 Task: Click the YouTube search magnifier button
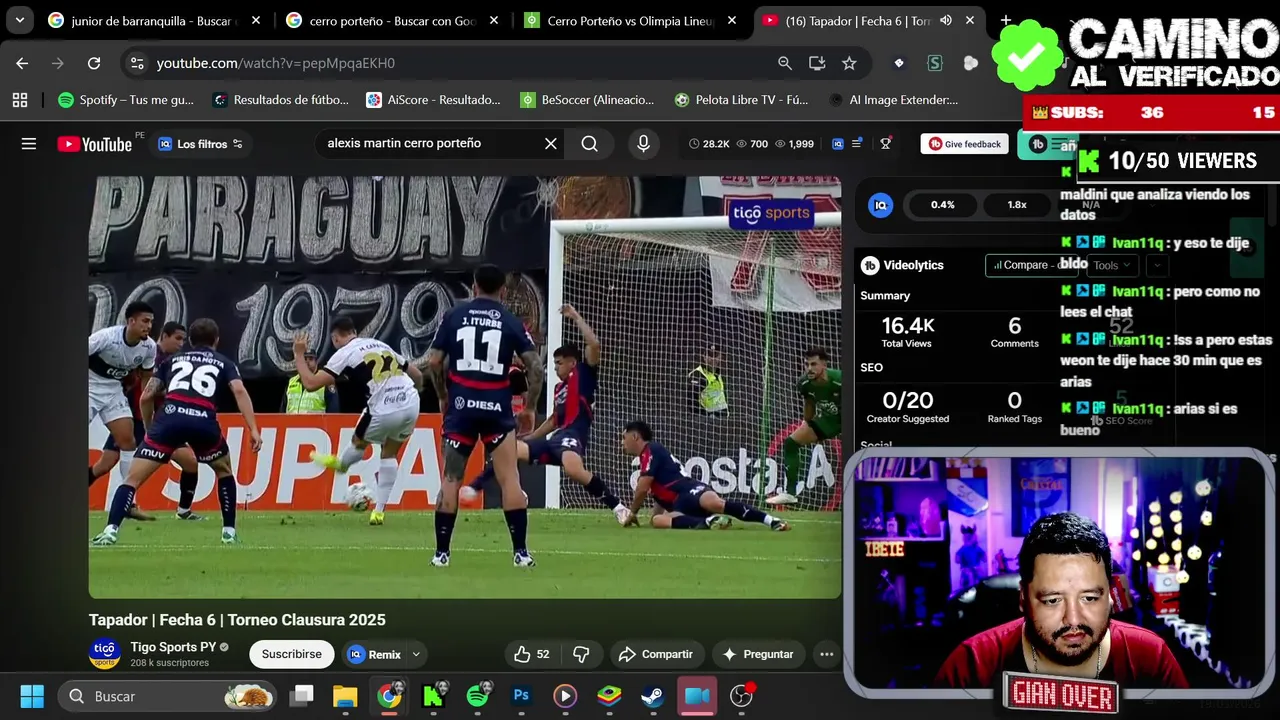point(590,144)
